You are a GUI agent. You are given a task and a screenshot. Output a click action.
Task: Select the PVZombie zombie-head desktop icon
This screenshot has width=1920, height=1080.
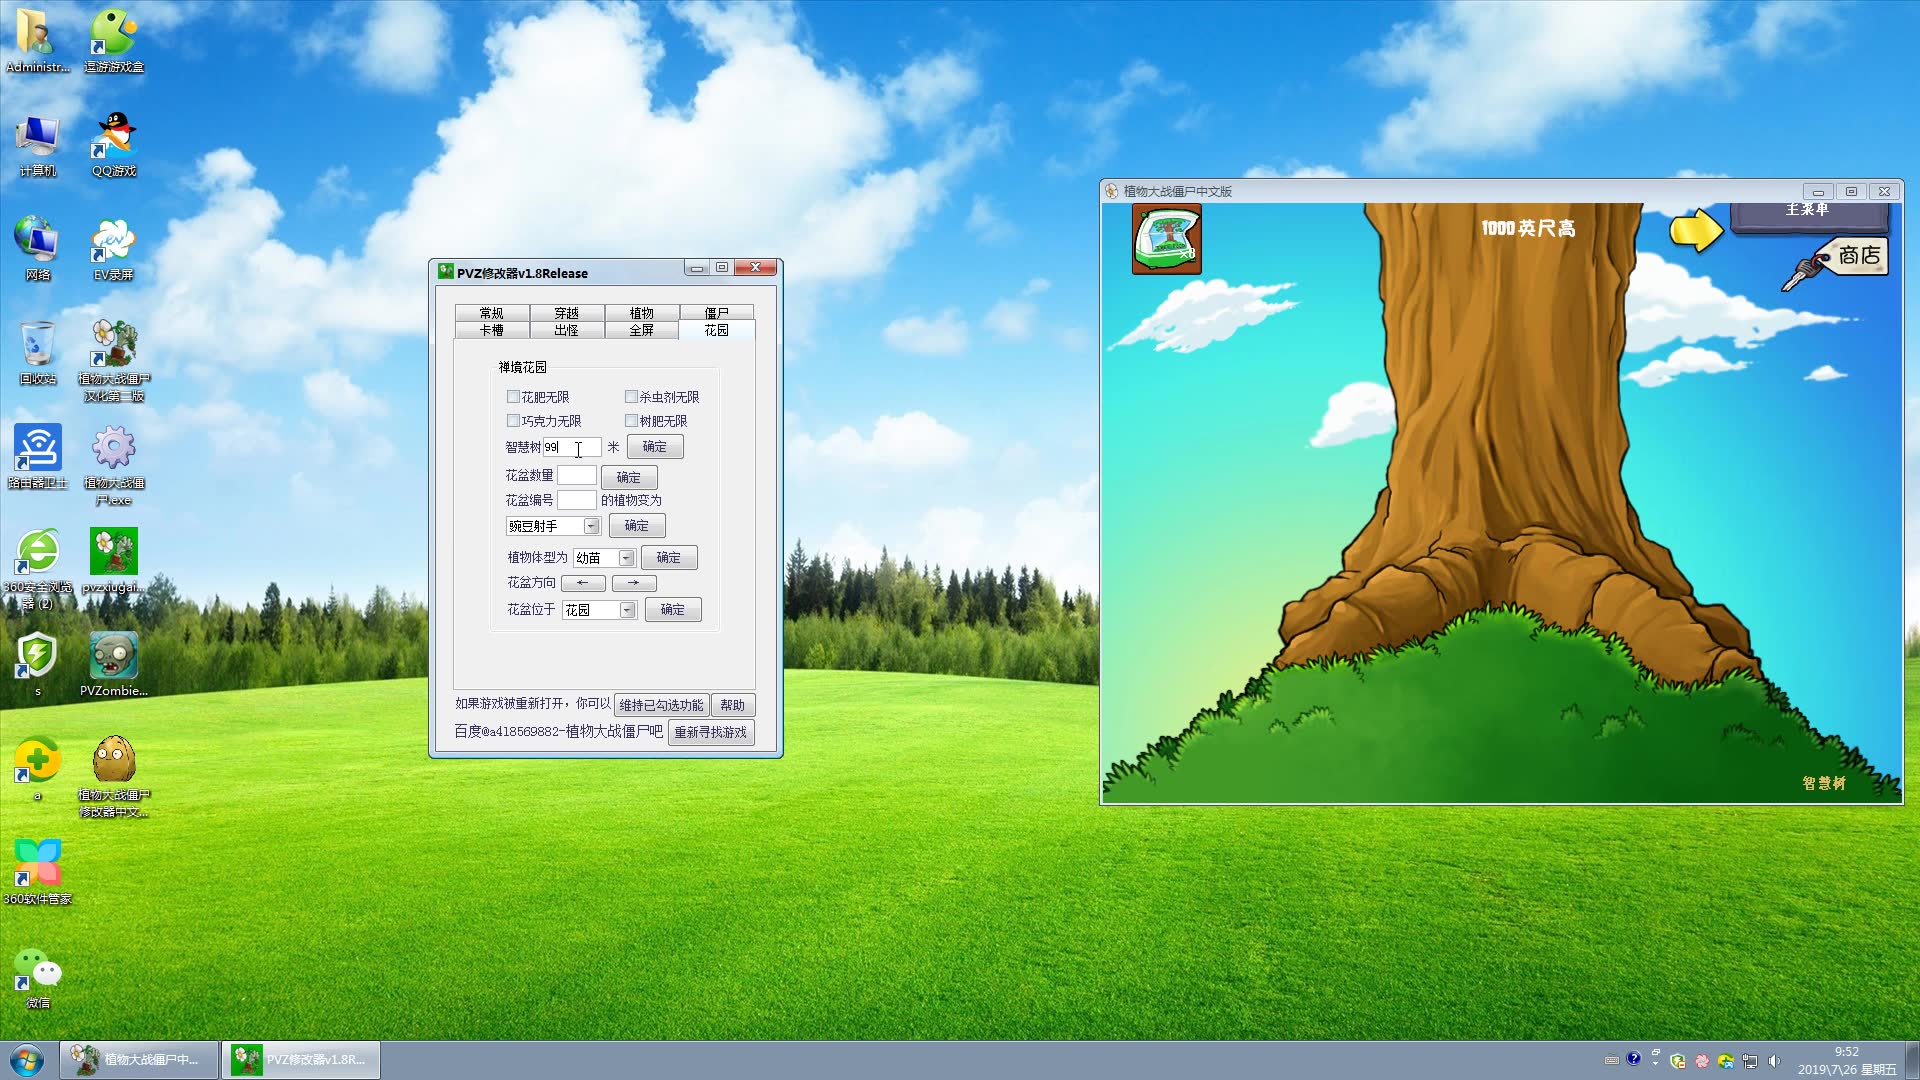pos(114,664)
